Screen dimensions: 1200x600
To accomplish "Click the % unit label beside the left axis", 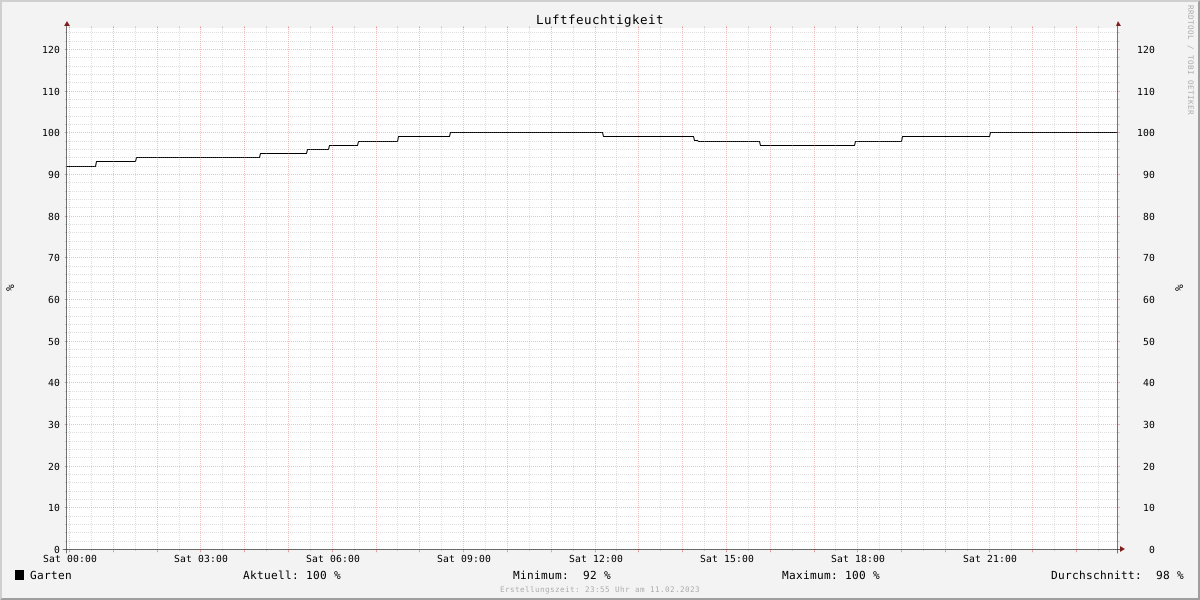I will tap(10, 288).
